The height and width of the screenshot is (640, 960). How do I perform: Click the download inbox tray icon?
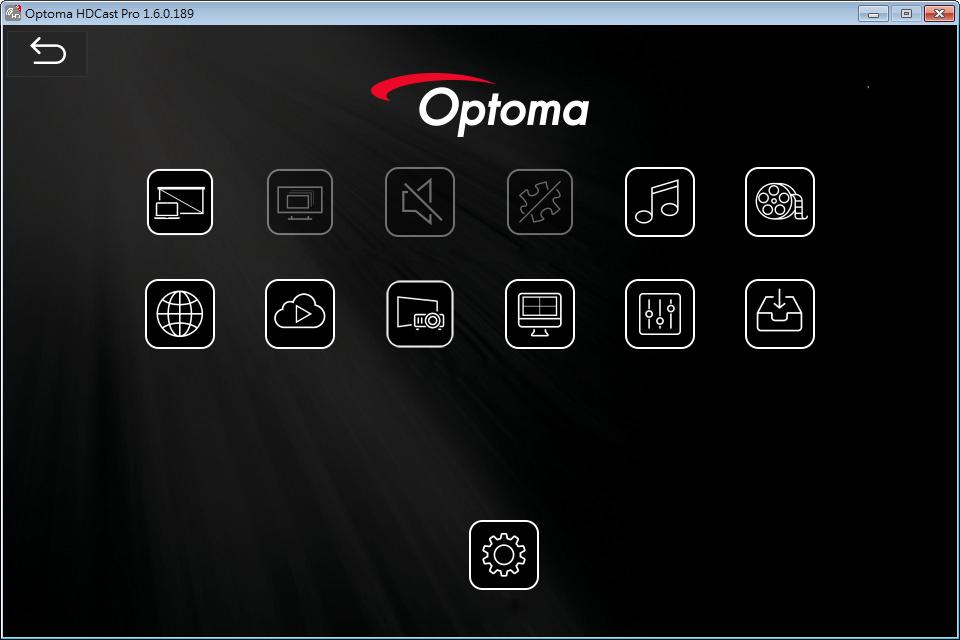tap(780, 314)
